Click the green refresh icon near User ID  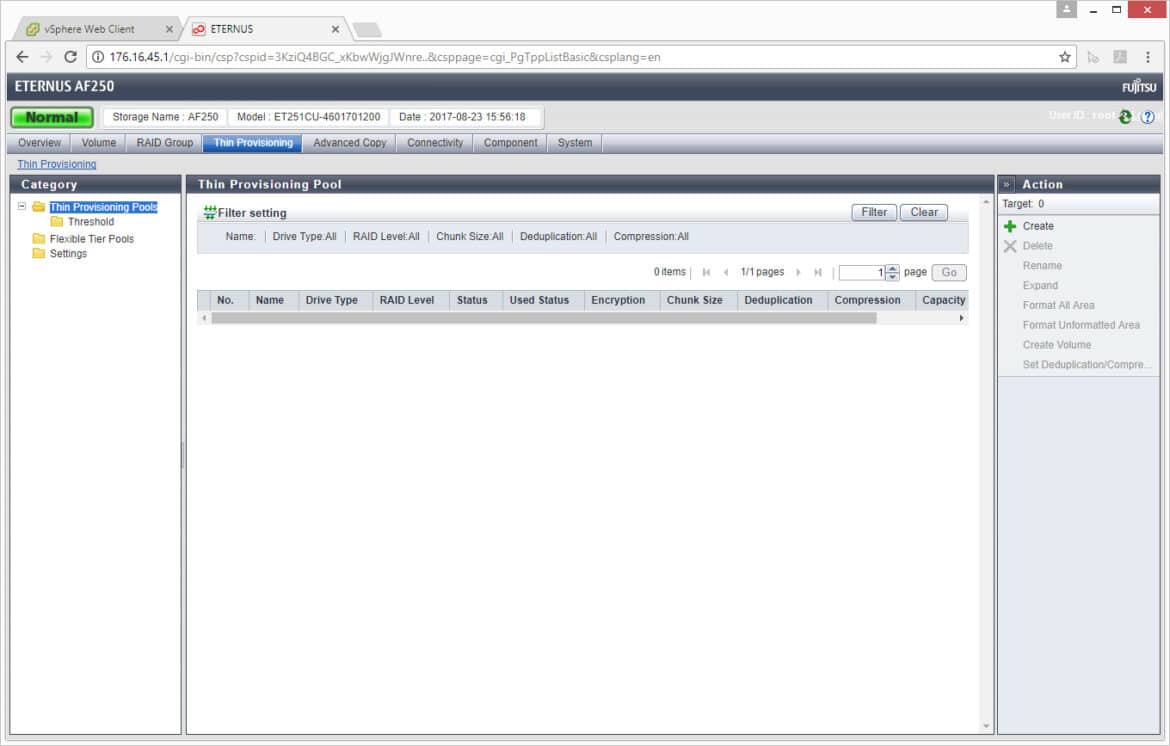point(1125,117)
